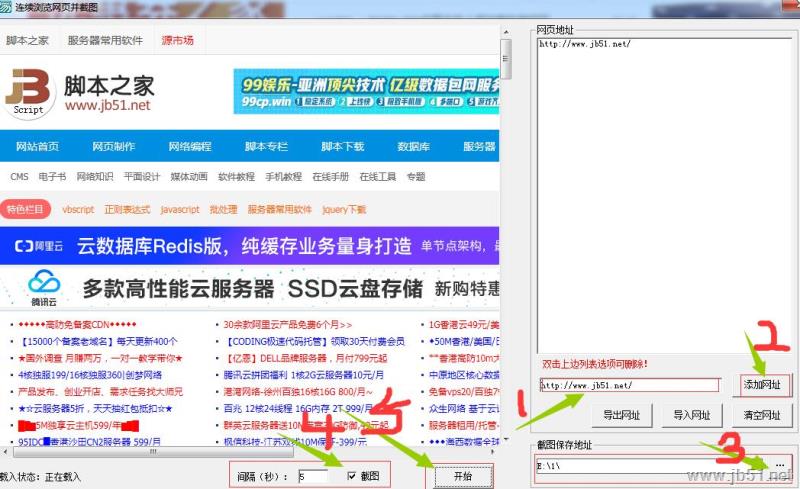Click the 99娱乐 banner advertisement

[366, 91]
